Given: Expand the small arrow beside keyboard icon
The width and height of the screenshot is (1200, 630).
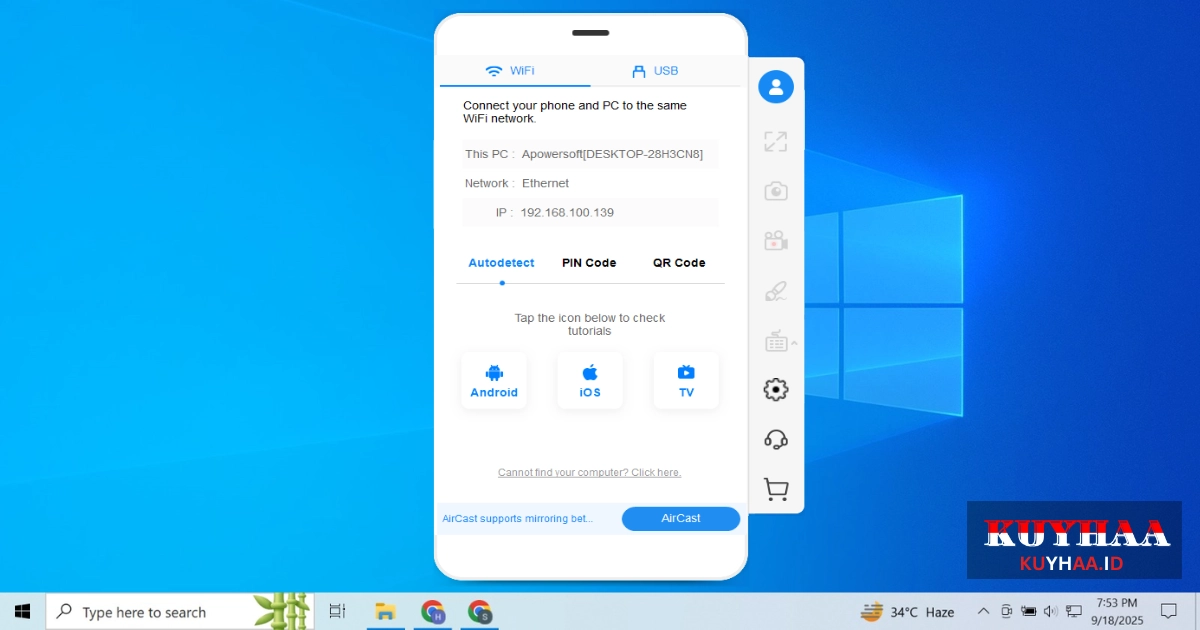Looking at the screenshot, I should pyautogui.click(x=795, y=343).
